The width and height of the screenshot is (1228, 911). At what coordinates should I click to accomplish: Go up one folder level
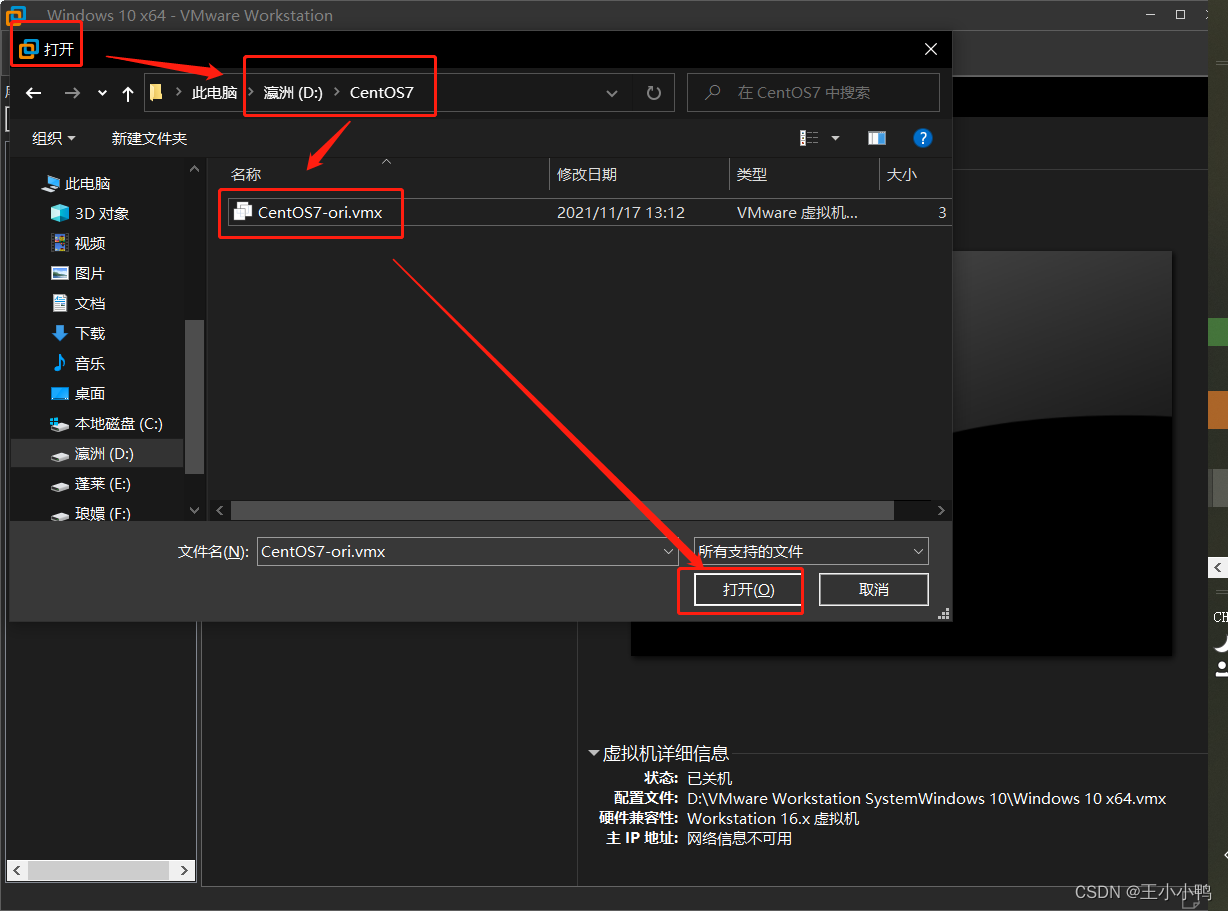128,93
